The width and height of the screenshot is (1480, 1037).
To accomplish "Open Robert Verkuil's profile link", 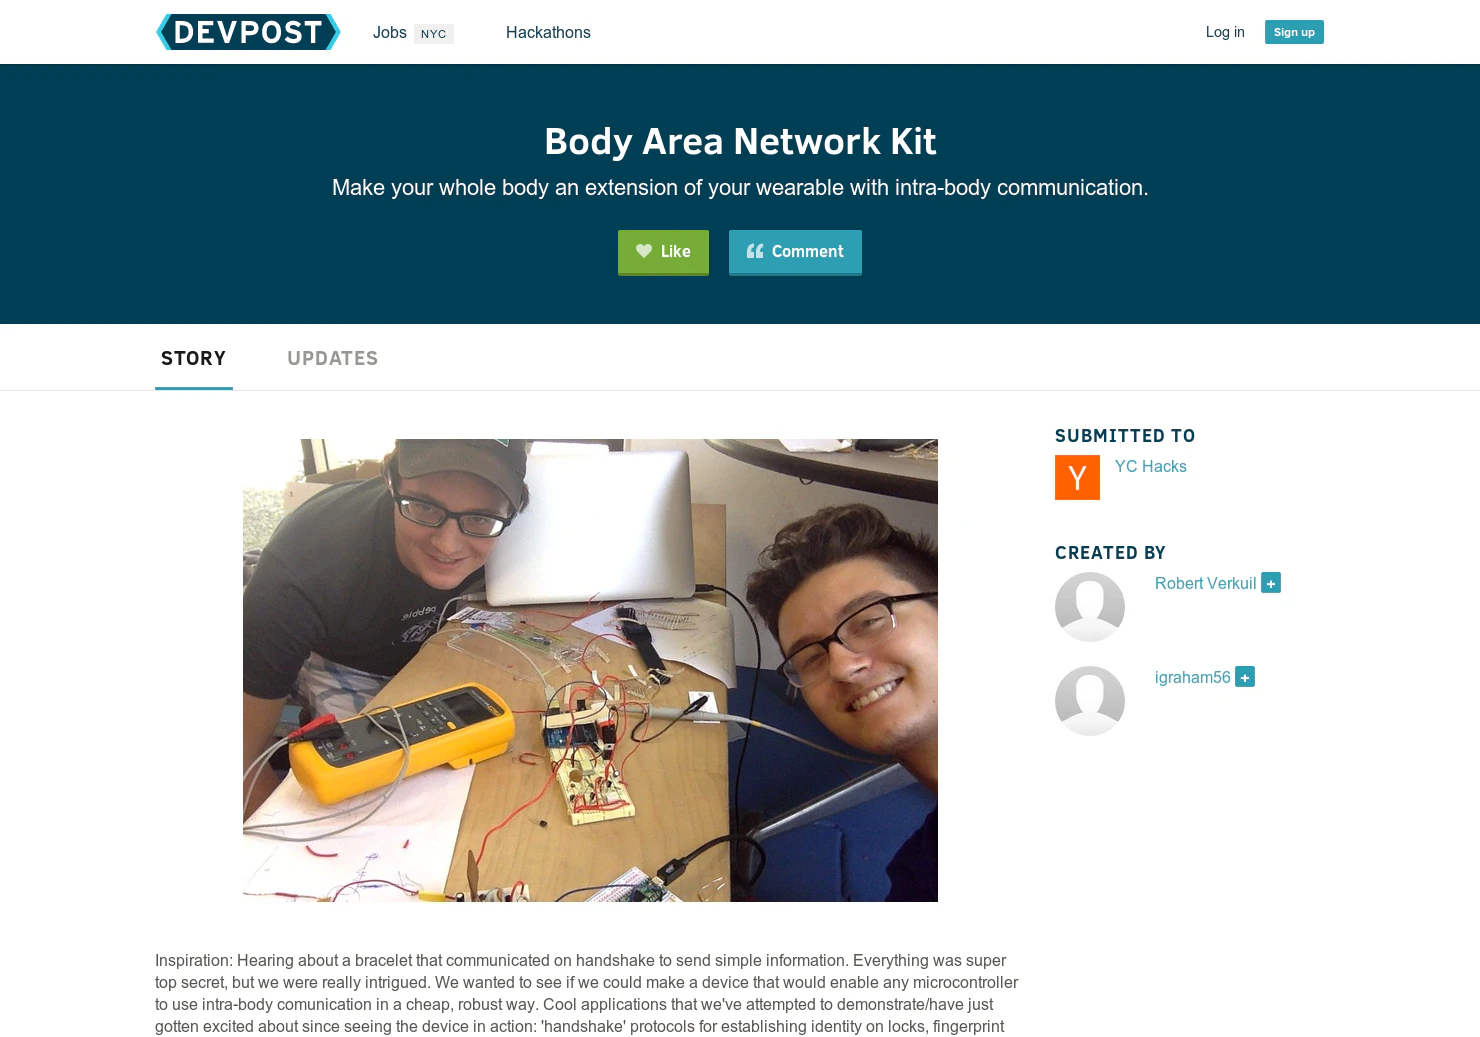I will (1205, 583).
